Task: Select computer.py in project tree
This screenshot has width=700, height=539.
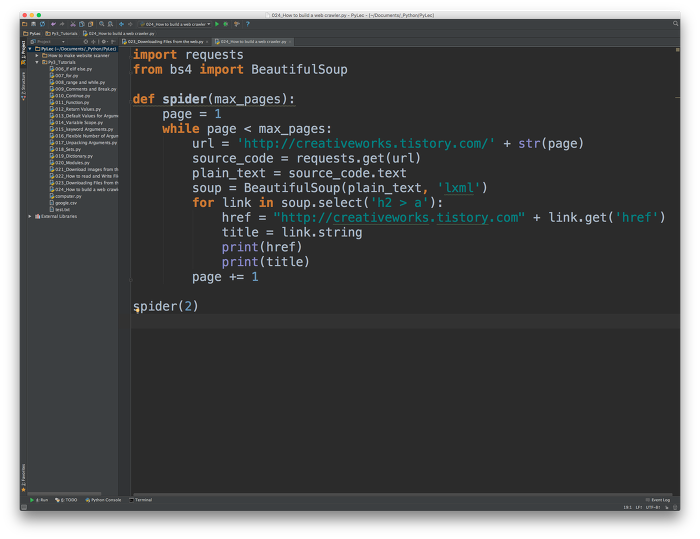Action: click(66, 196)
